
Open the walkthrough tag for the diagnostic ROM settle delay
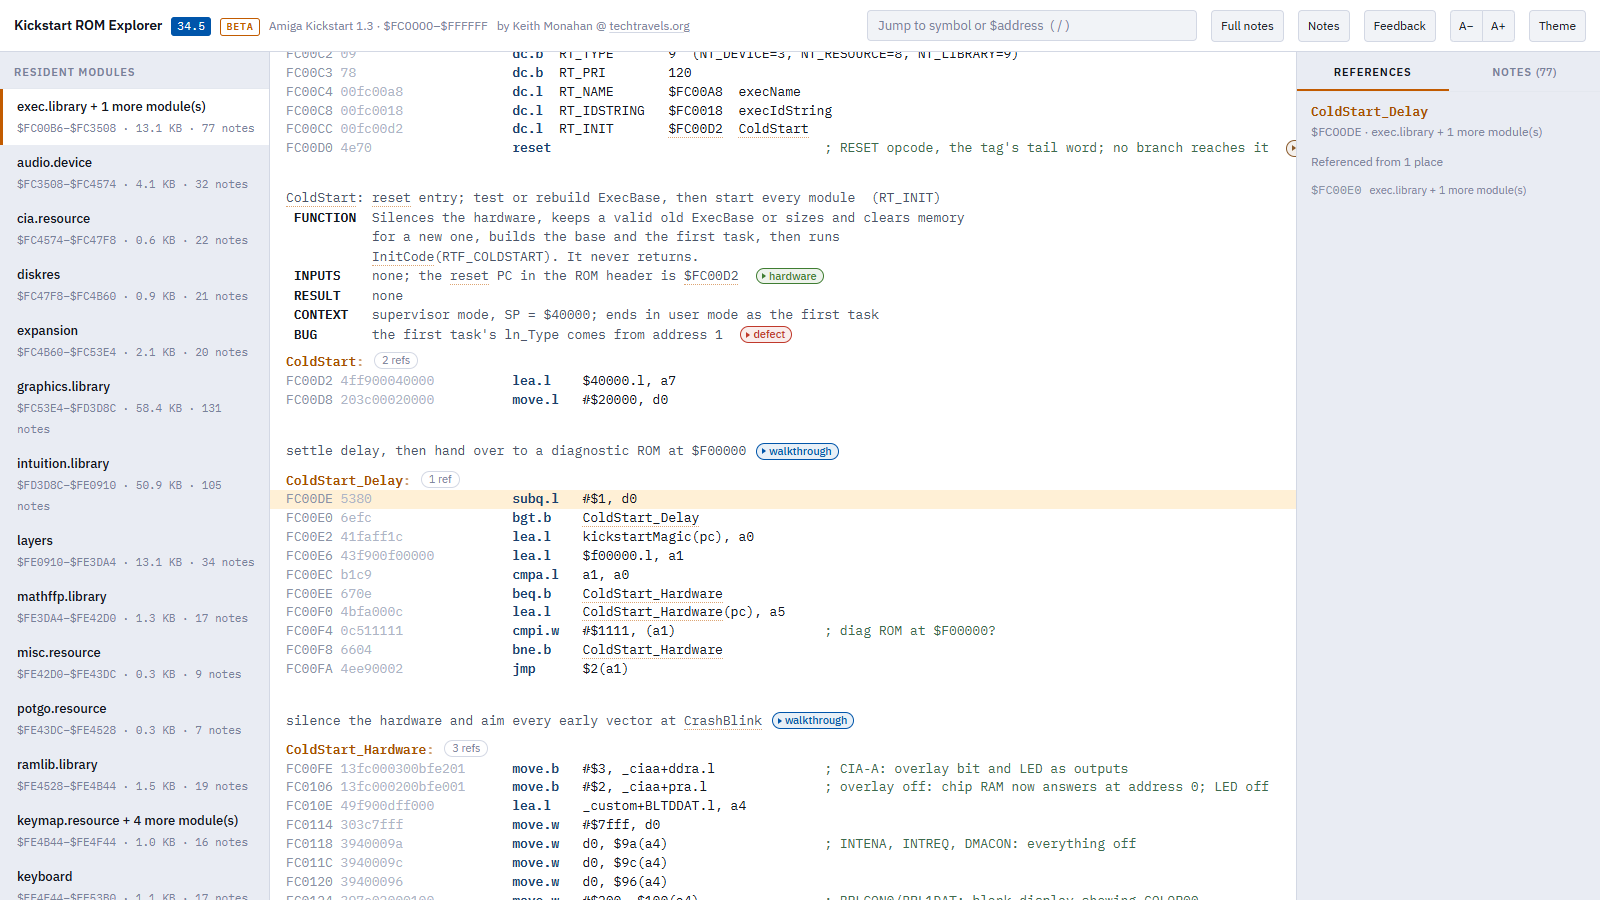797,452
